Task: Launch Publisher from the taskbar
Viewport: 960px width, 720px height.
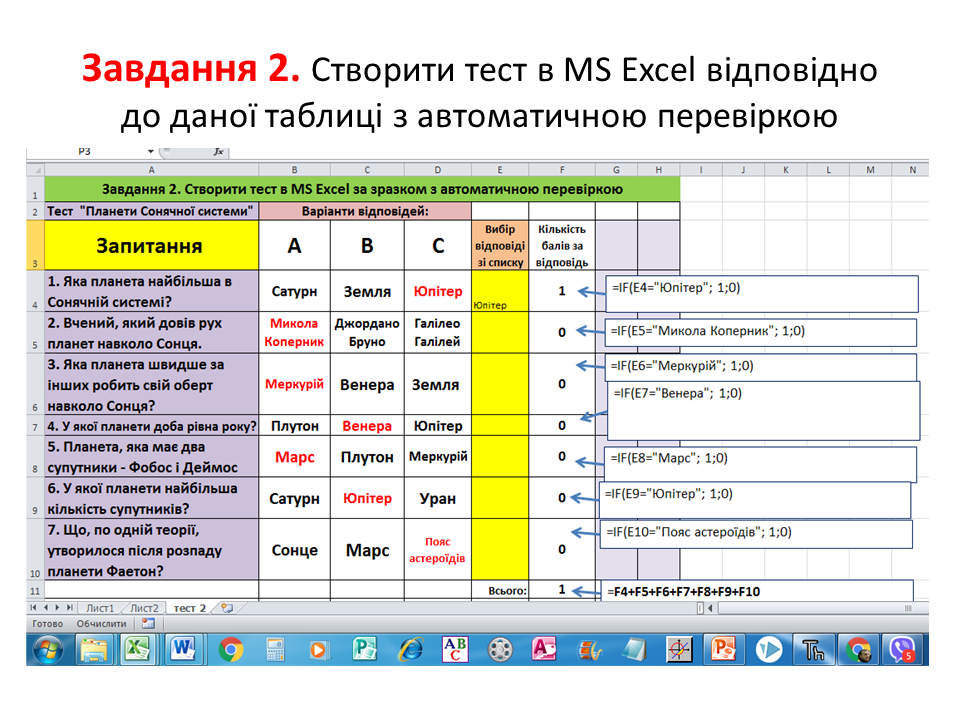Action: click(364, 650)
